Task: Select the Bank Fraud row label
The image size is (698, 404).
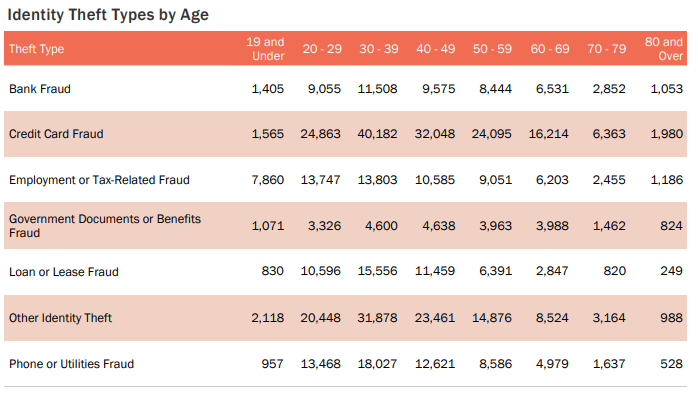Action: click(x=40, y=89)
